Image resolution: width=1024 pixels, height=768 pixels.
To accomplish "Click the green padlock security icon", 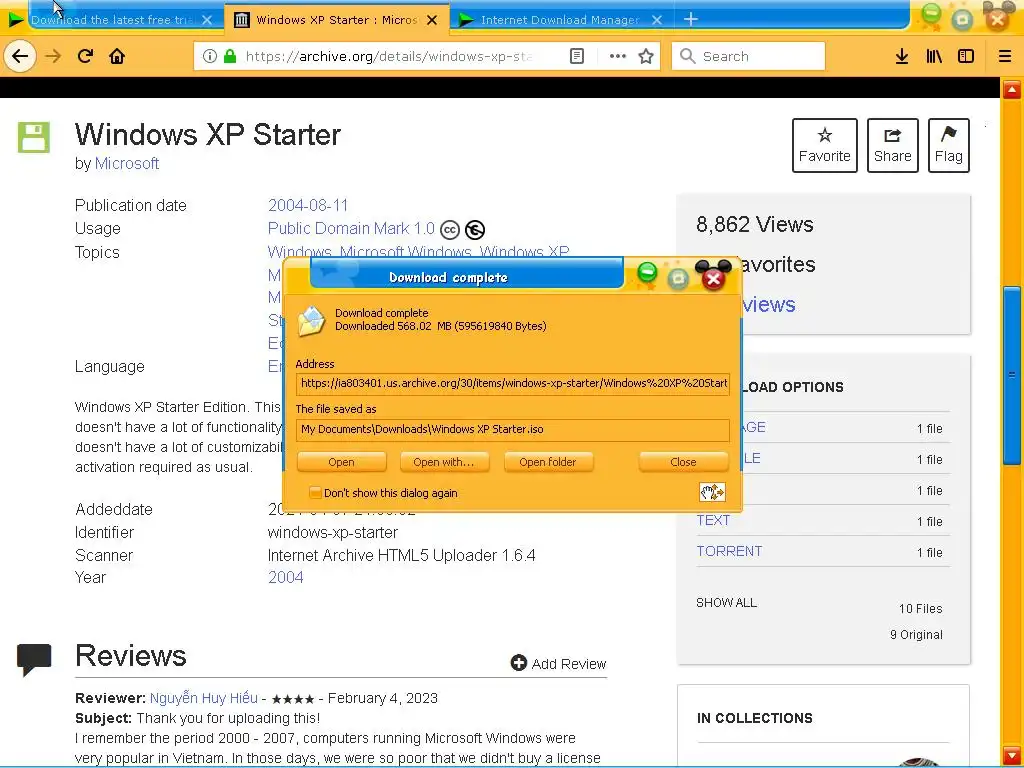I will [229, 56].
